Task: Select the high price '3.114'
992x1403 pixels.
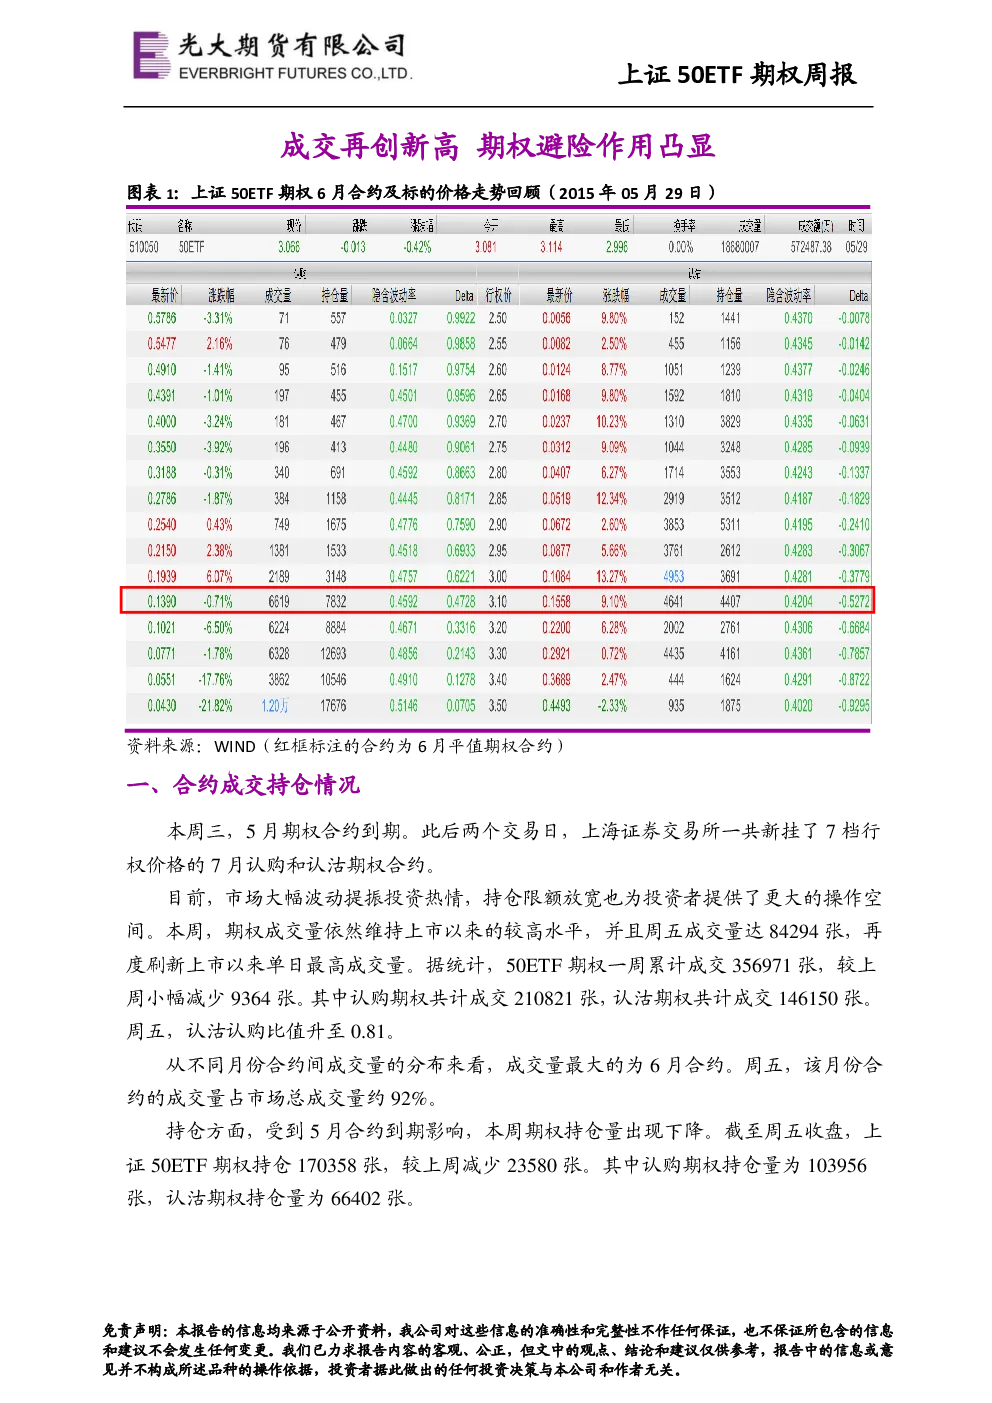Action: [551, 247]
